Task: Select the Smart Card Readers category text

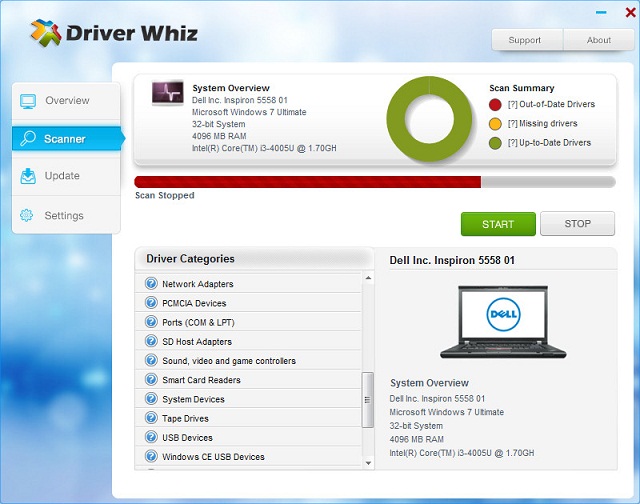Action: pos(201,380)
